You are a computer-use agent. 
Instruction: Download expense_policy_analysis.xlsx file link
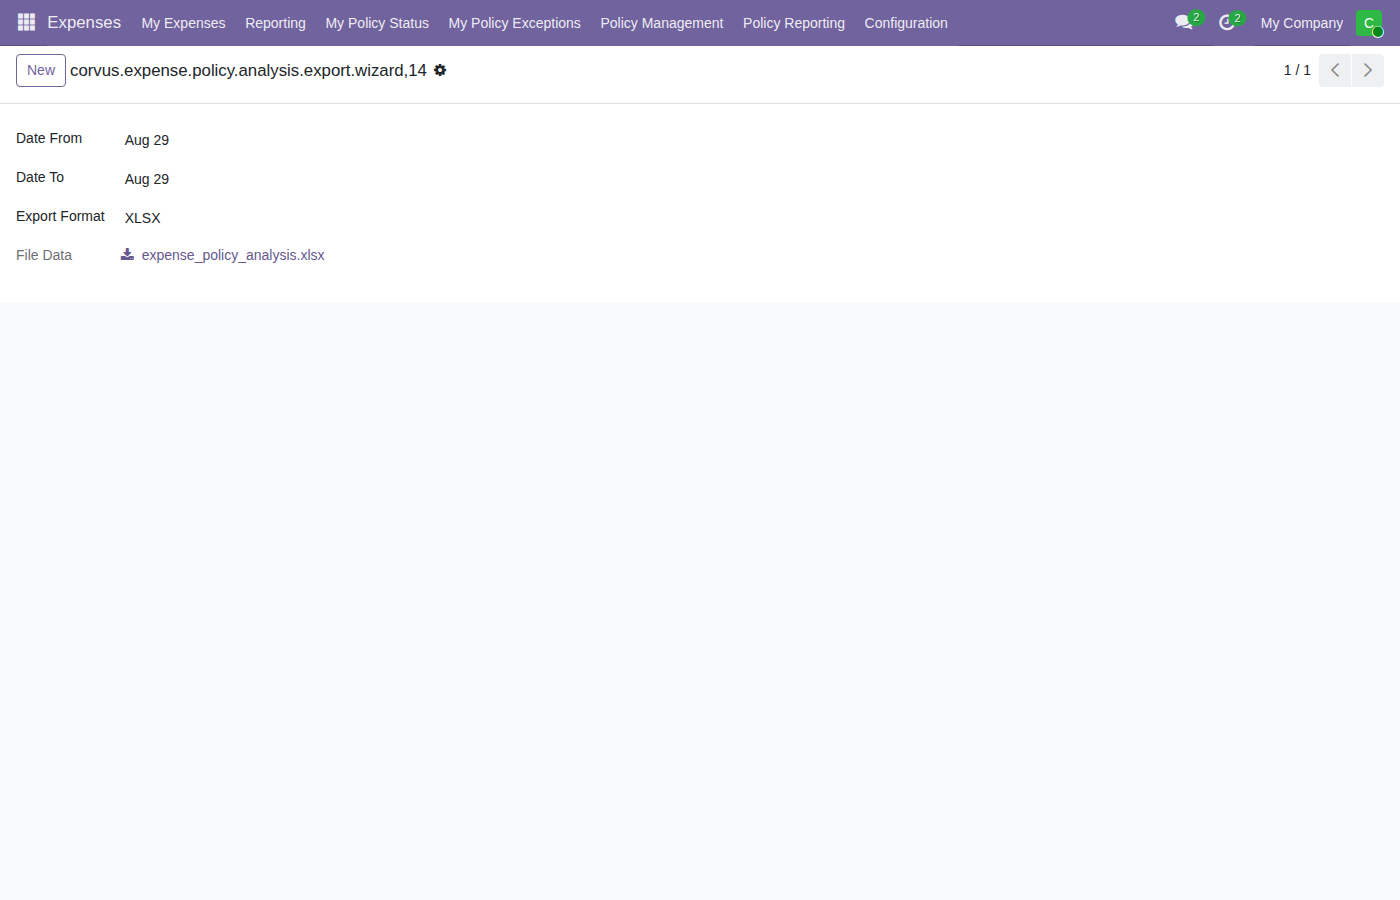click(x=233, y=255)
